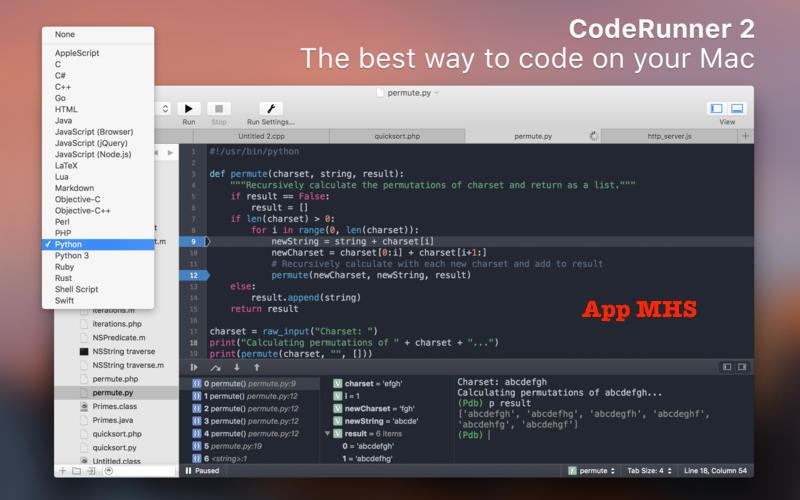This screenshot has width=800, height=500.
Task: Choose None from the language menu
Action: click(x=98, y=35)
